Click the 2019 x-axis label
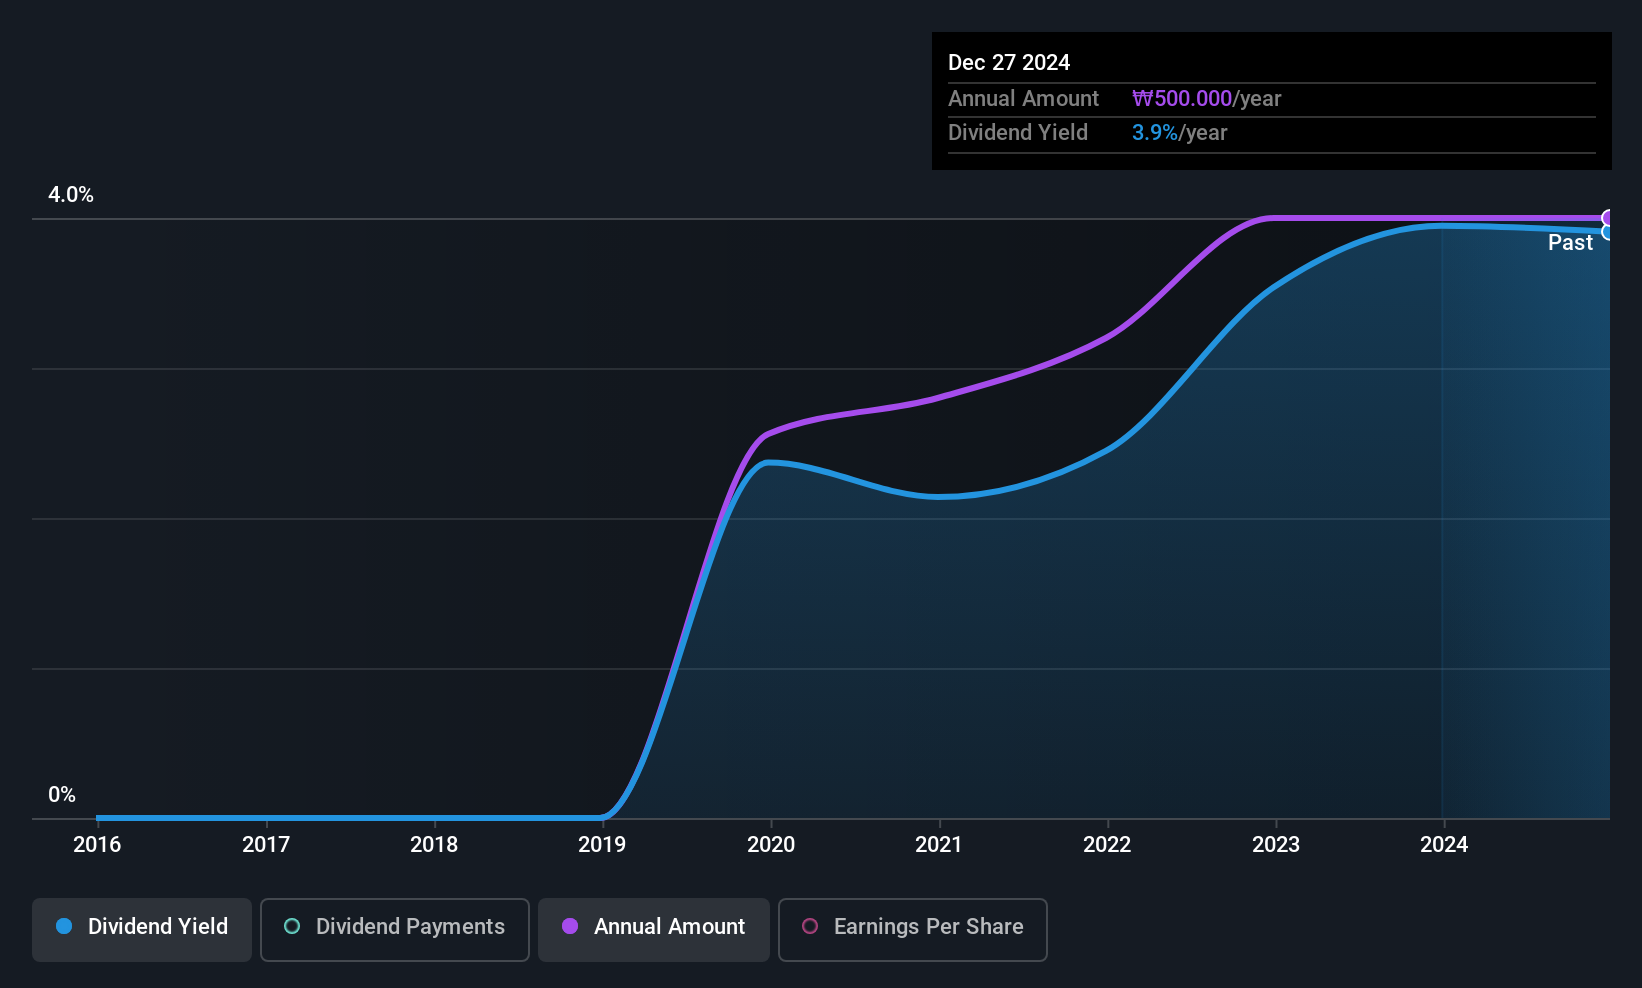 pos(602,844)
